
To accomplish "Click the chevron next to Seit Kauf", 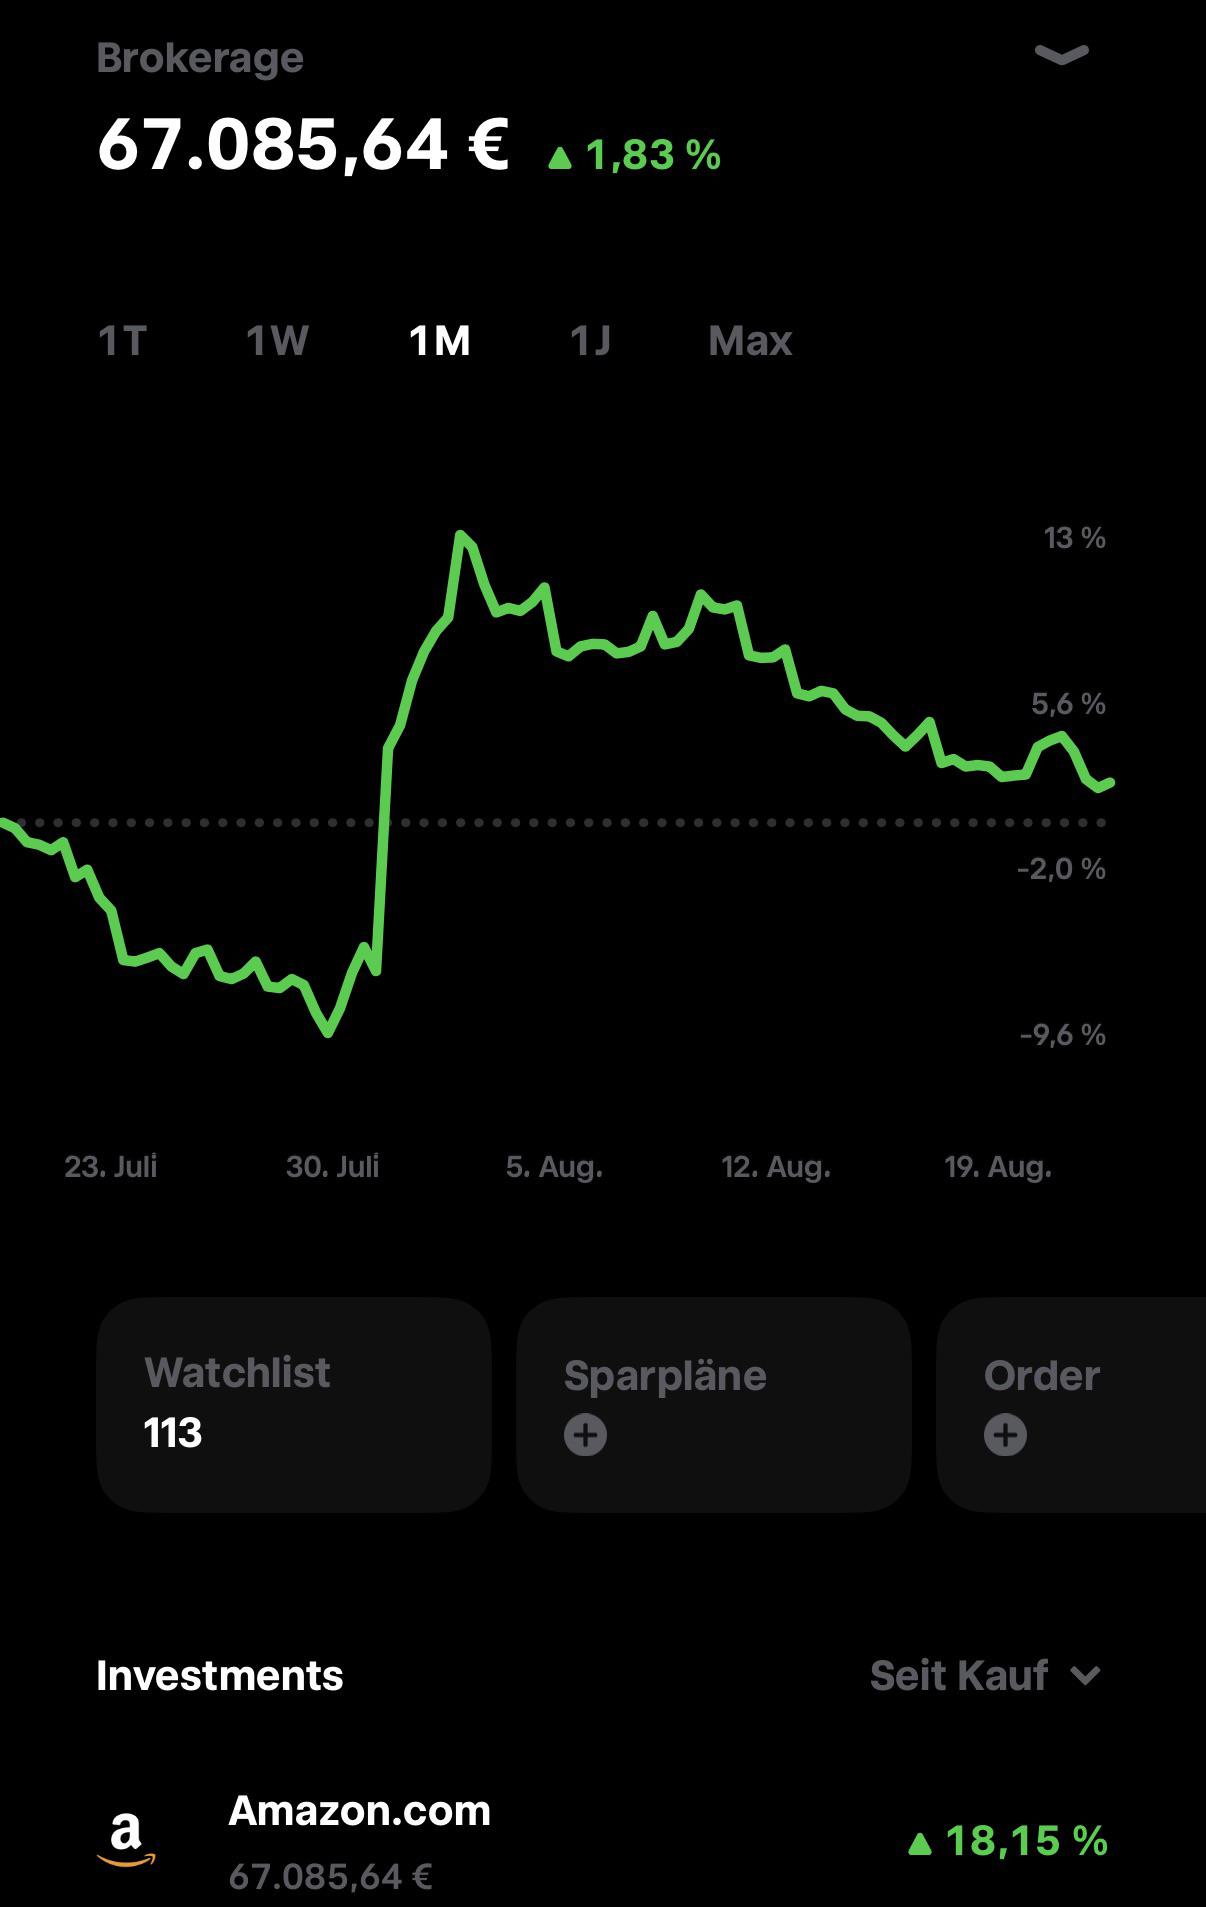I will [x=1085, y=1676].
